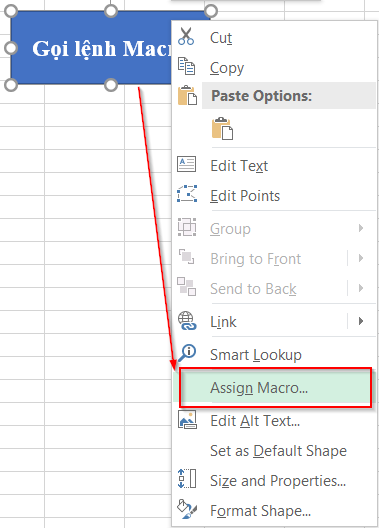Viewport: 379px width, 528px height.
Task: Click the Edit Alt Text picture icon
Action: pyautogui.click(x=187, y=420)
